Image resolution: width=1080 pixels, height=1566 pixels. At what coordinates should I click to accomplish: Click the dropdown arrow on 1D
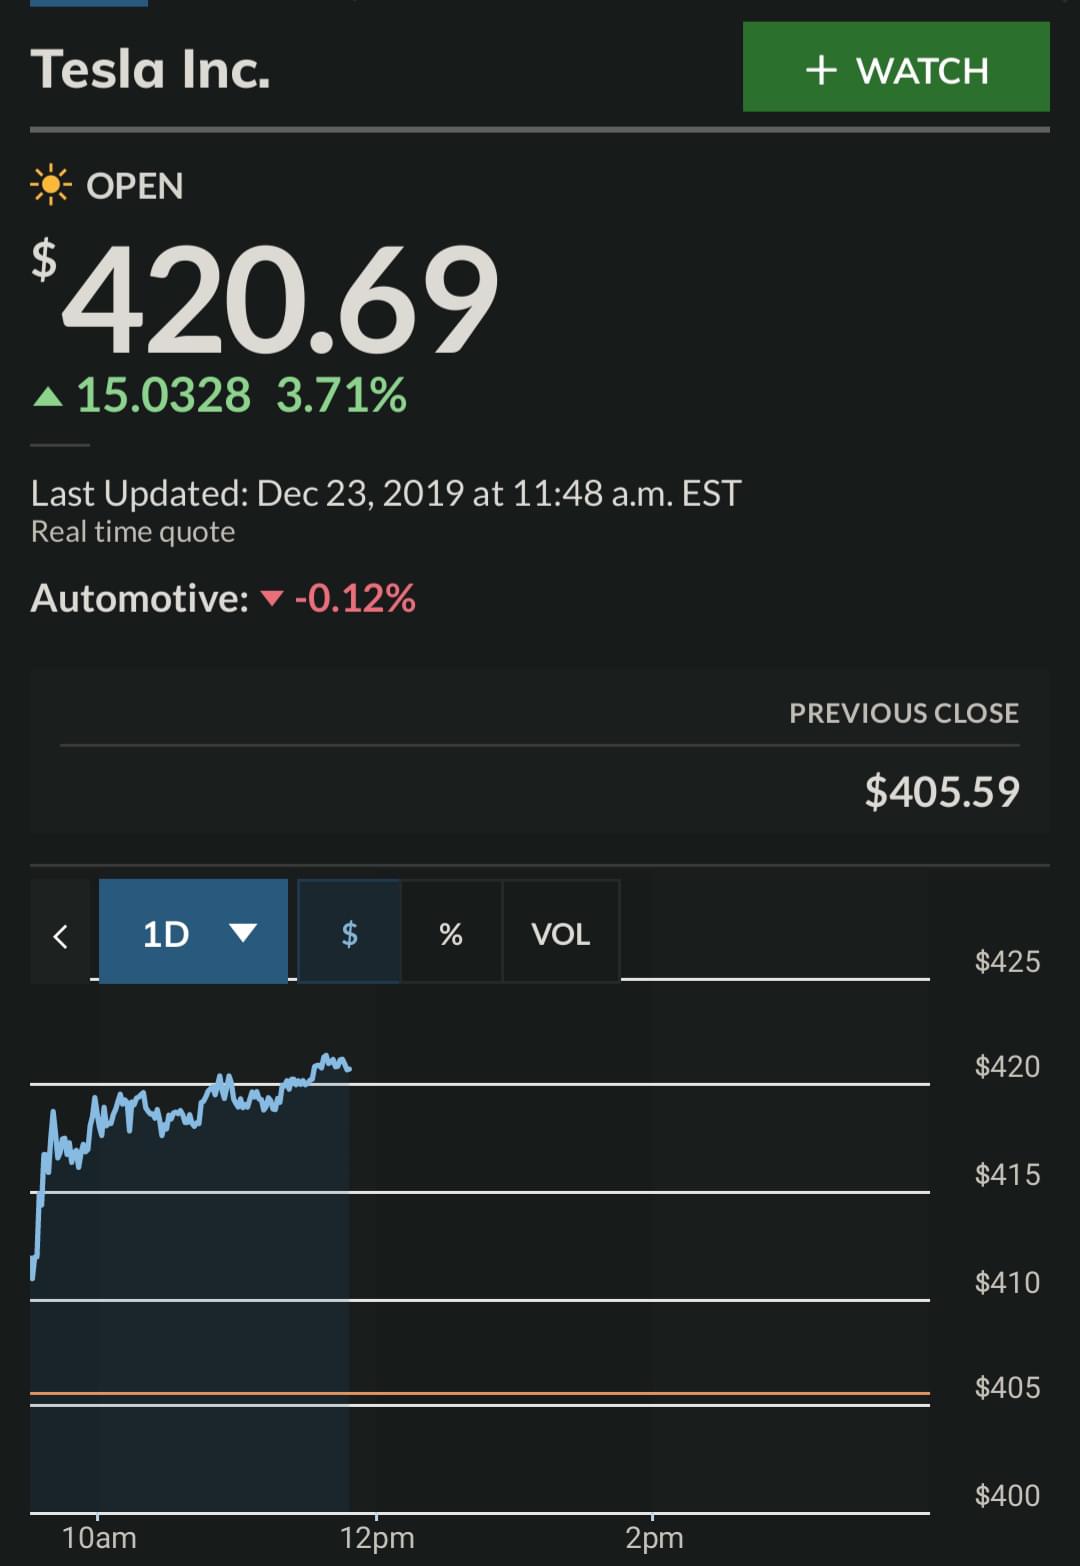pos(243,933)
